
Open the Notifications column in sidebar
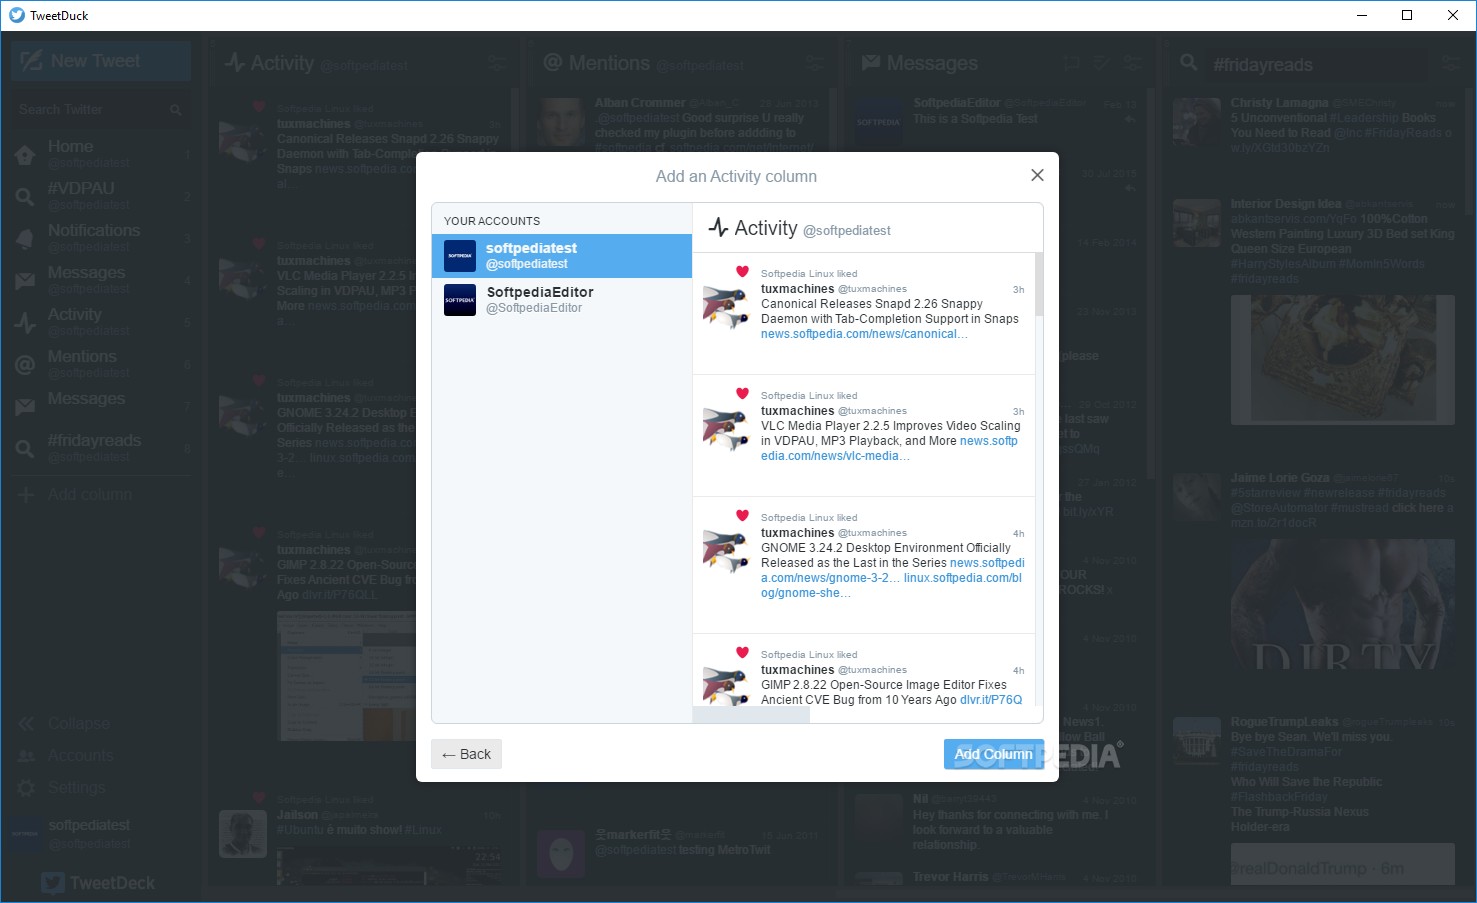[100, 237]
